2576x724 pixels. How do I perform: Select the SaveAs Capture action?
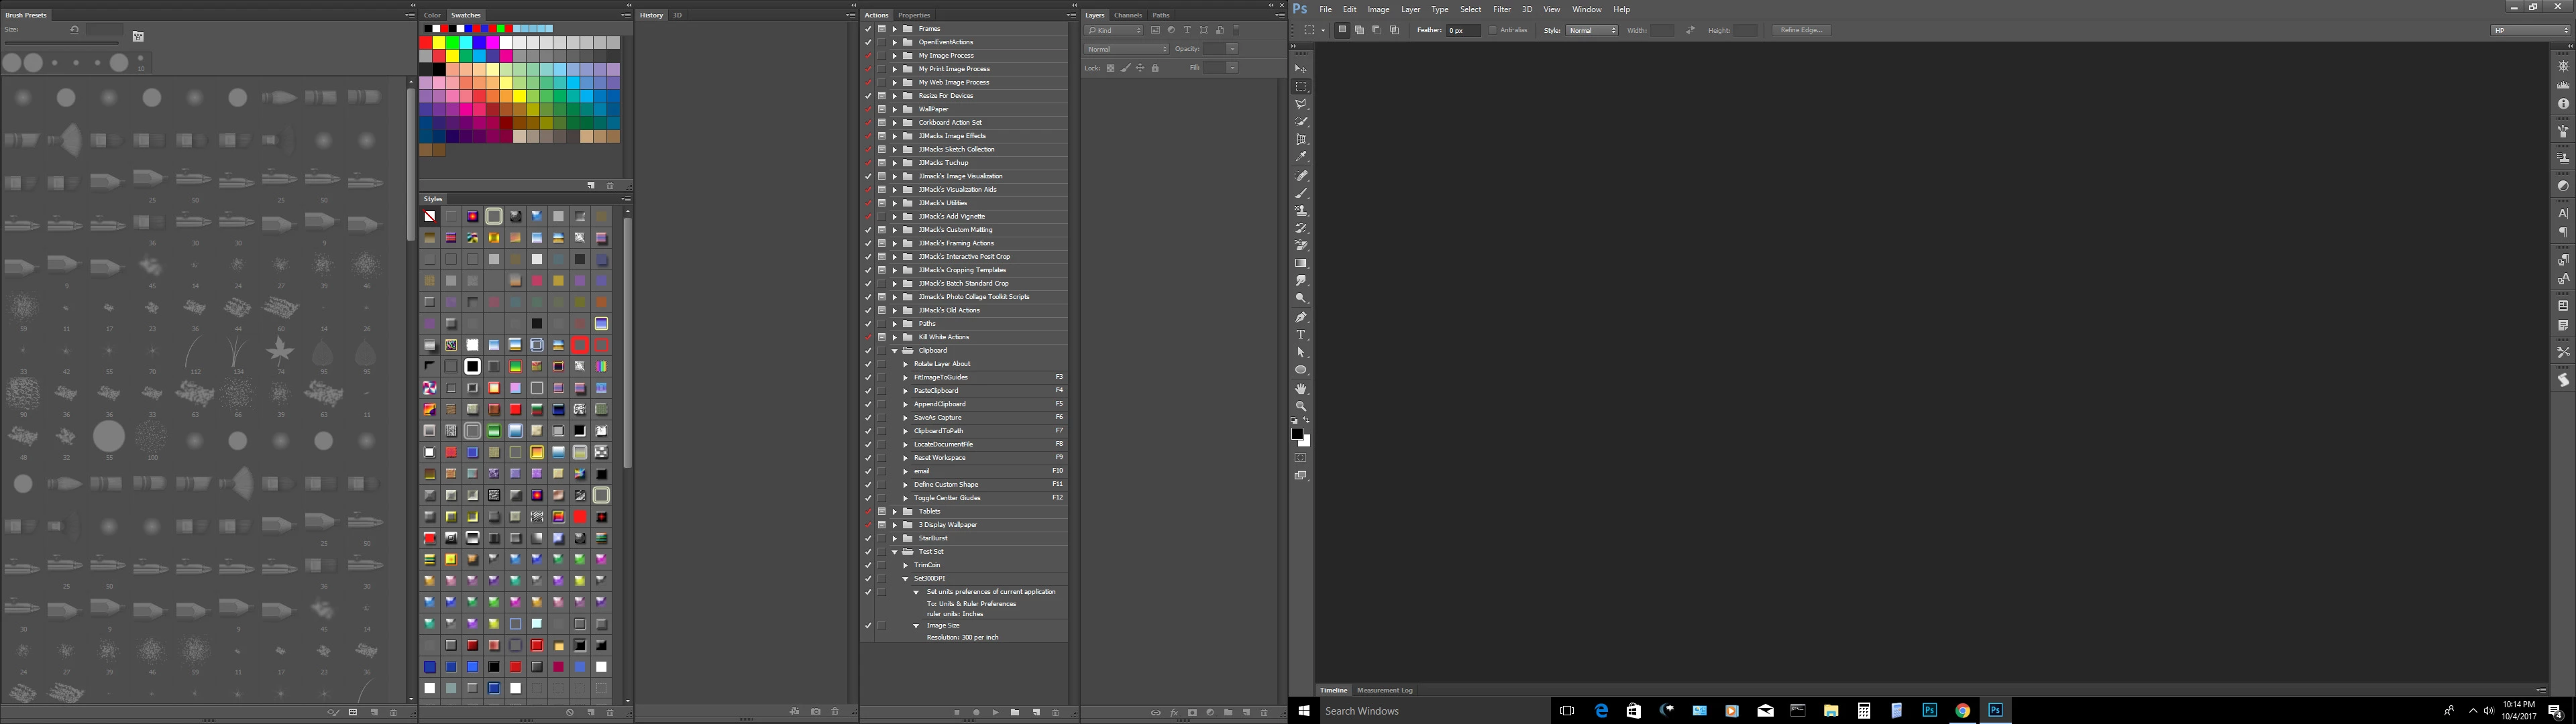pos(937,417)
